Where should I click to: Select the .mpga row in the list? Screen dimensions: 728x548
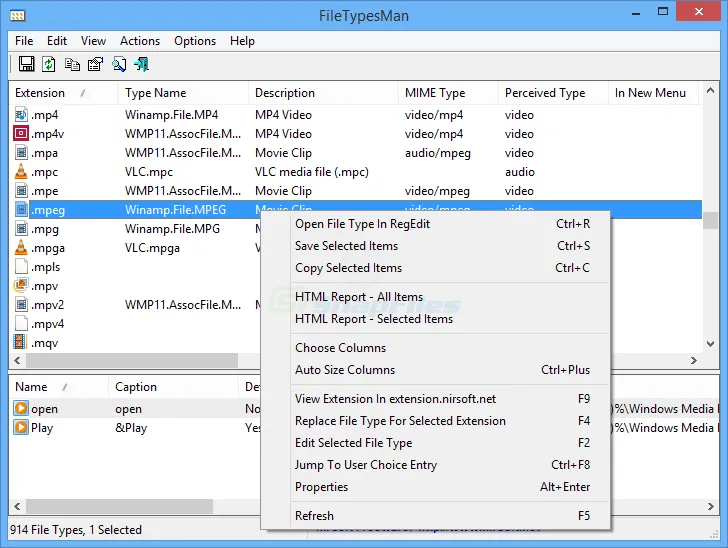[x=48, y=248]
